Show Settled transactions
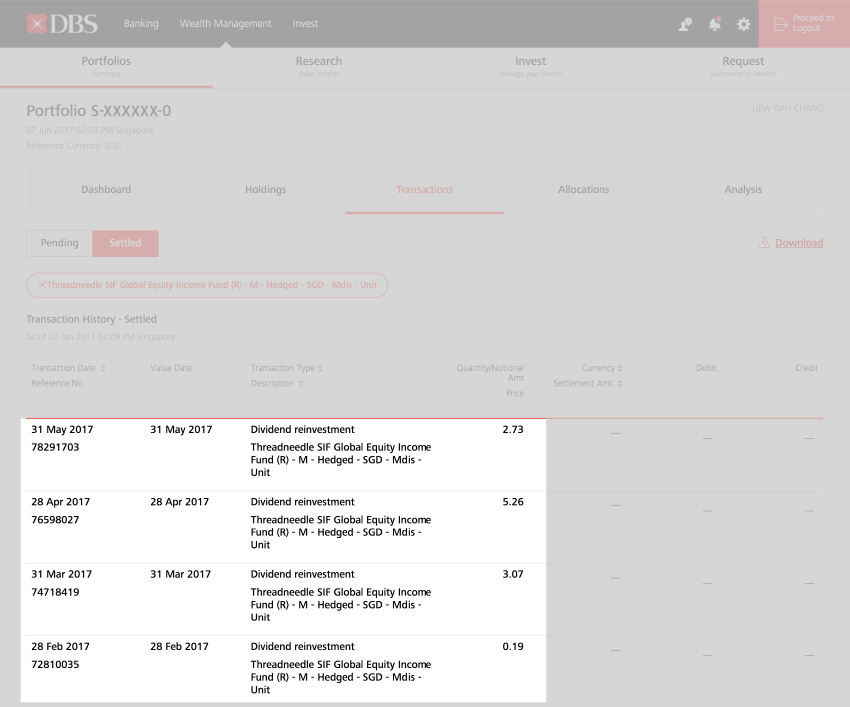The width and height of the screenshot is (850, 707). tap(125, 243)
